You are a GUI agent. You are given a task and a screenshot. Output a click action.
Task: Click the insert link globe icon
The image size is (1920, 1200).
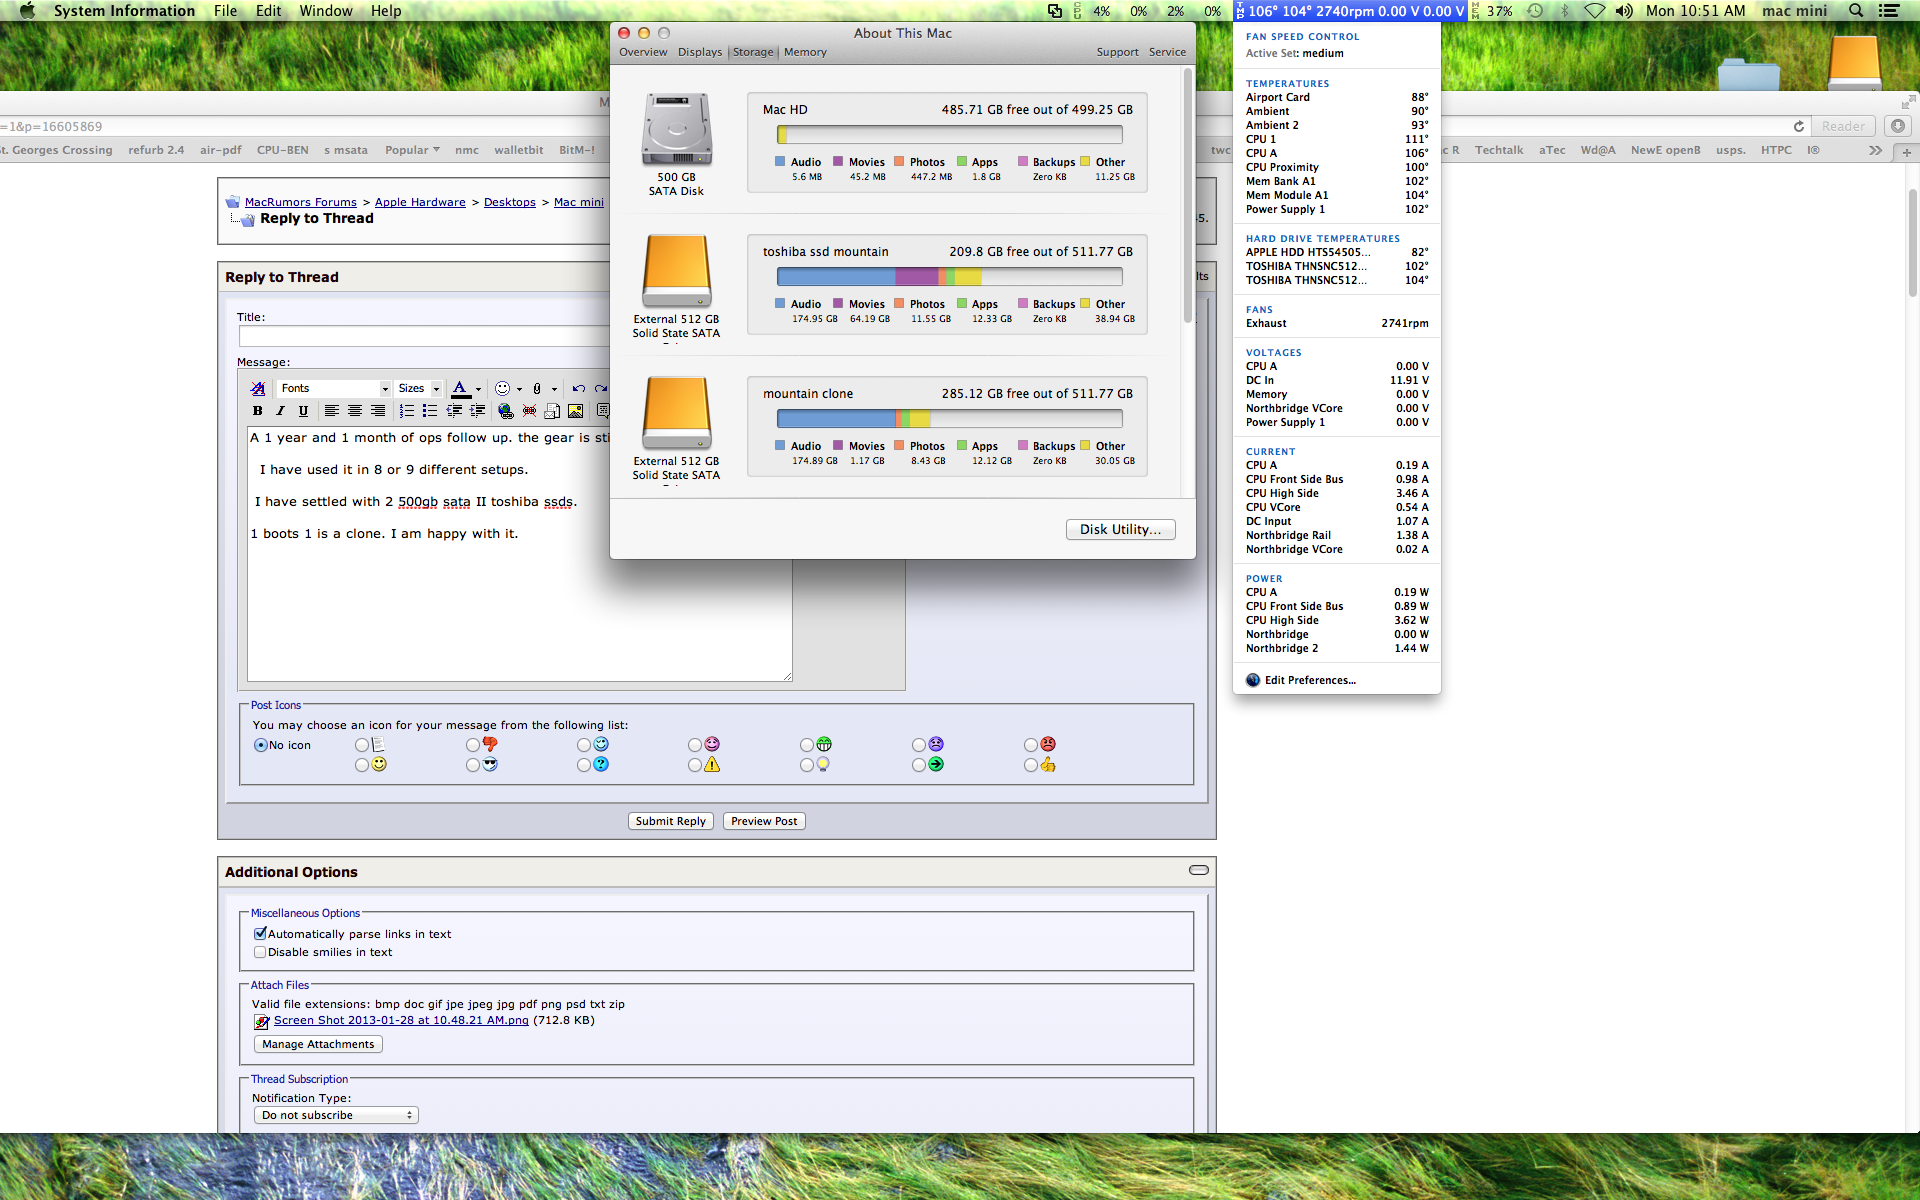[x=505, y=411]
